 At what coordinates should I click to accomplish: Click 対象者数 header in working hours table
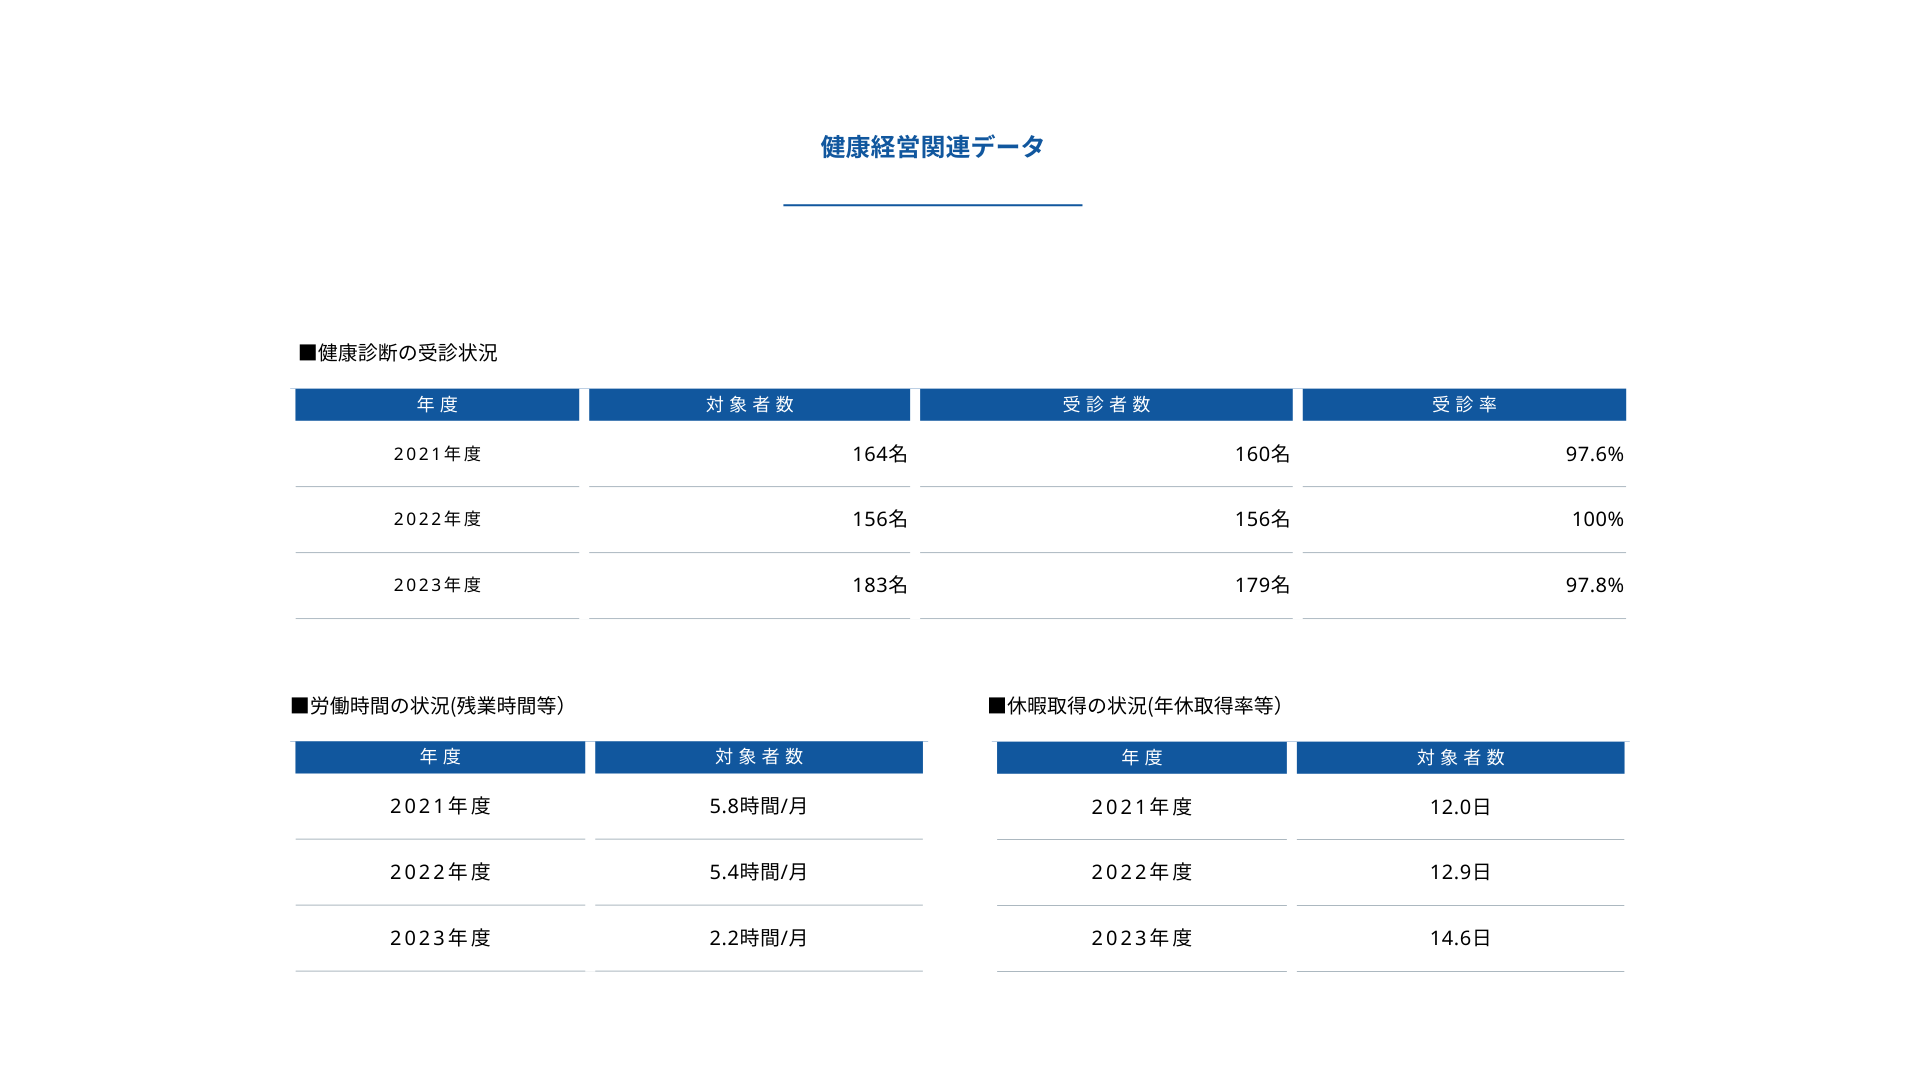coord(759,757)
